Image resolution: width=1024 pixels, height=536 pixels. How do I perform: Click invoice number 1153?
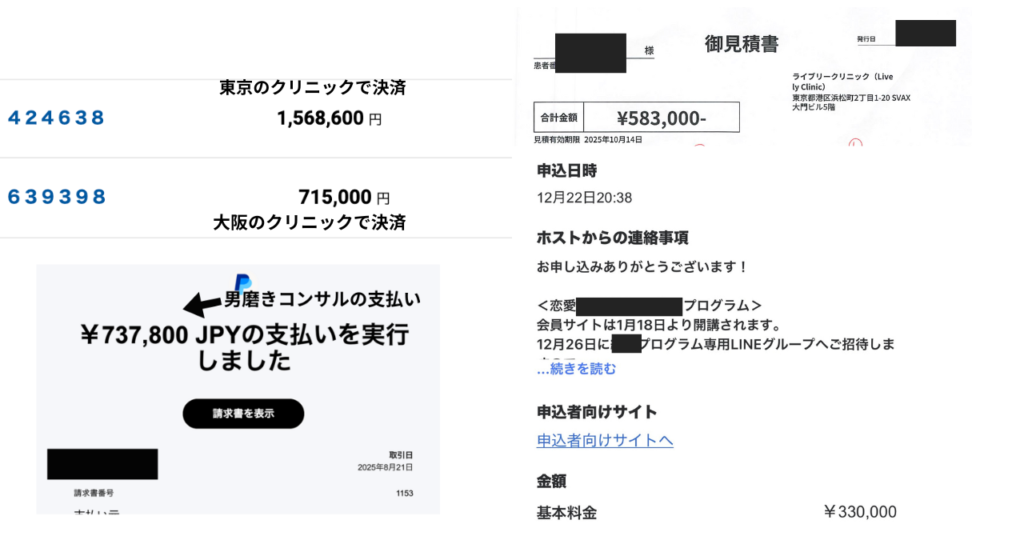(403, 493)
